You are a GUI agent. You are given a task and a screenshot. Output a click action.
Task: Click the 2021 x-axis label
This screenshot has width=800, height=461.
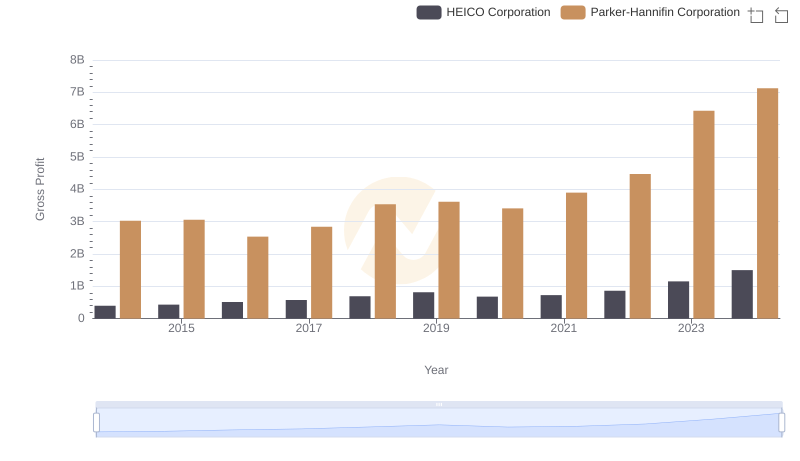(563, 328)
